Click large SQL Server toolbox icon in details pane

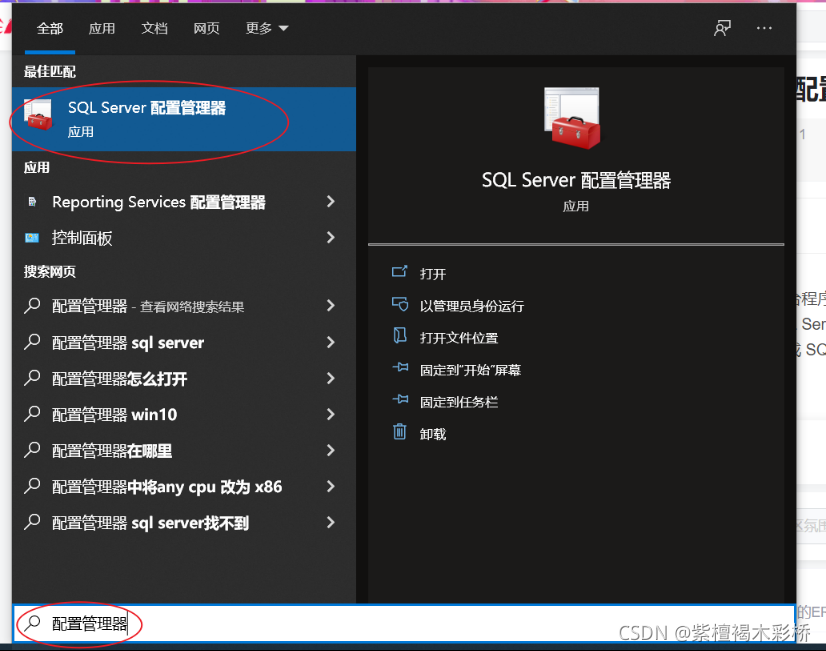pos(572,118)
